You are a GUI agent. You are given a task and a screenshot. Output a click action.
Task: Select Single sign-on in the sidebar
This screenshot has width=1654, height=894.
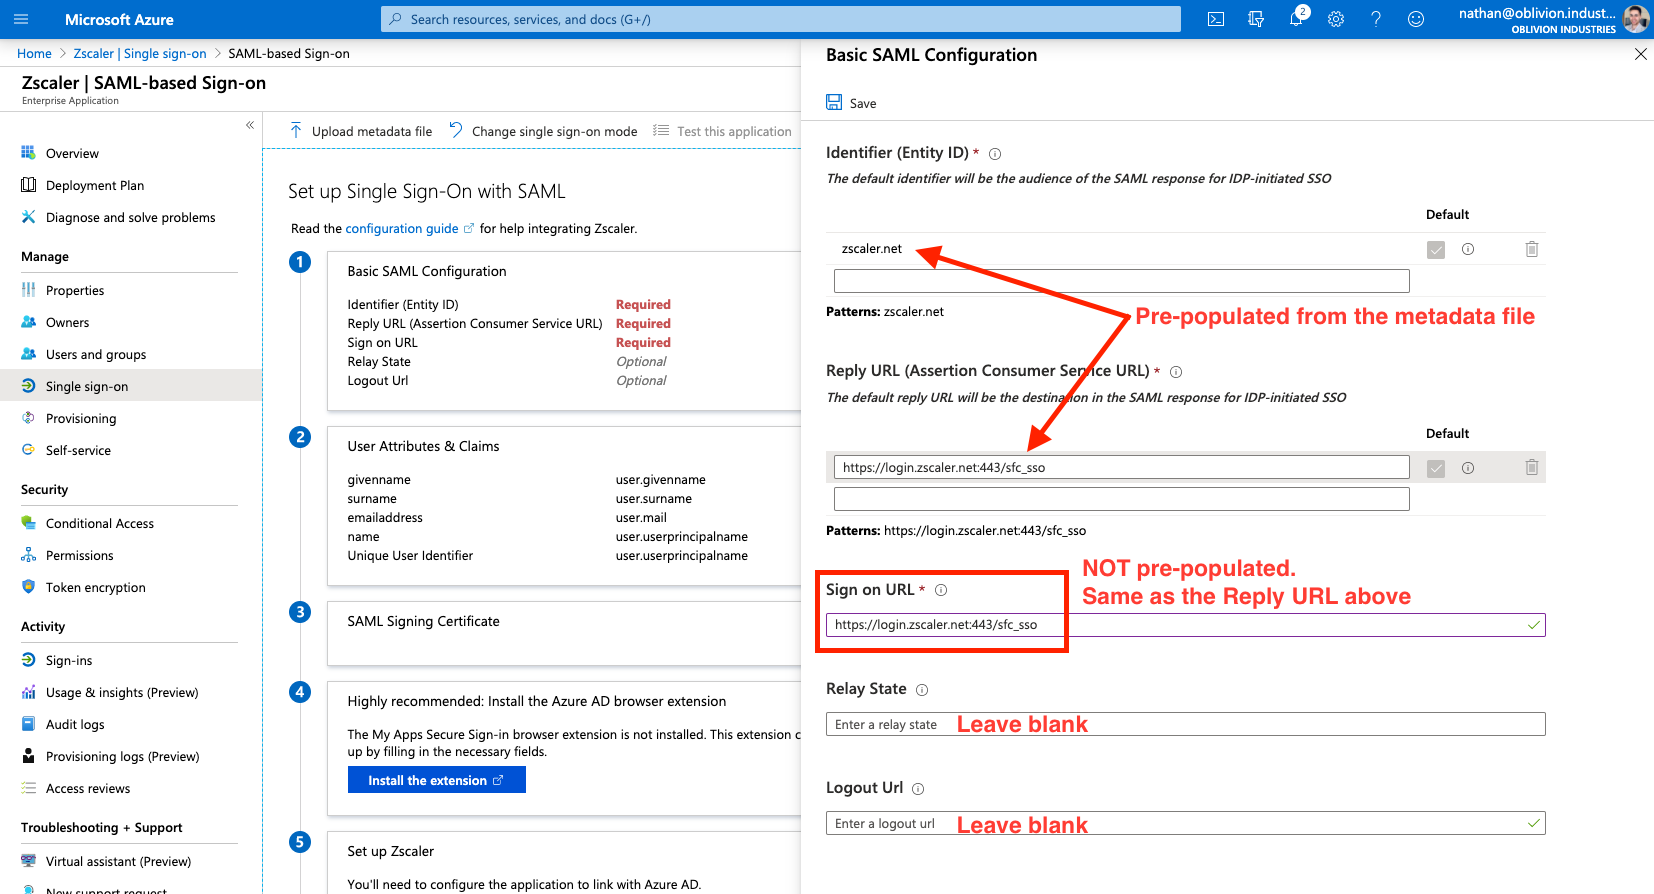[x=87, y=386]
